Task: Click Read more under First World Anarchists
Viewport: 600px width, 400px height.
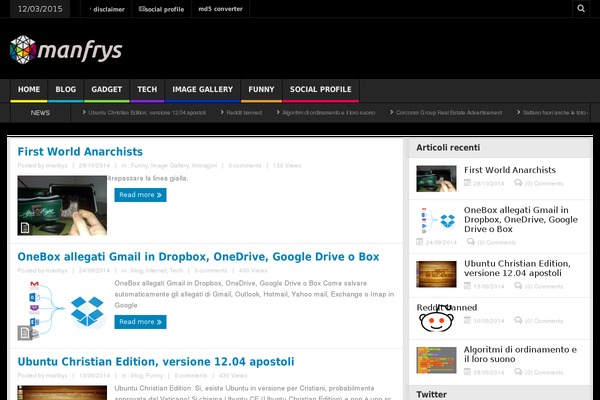Action: (x=140, y=195)
